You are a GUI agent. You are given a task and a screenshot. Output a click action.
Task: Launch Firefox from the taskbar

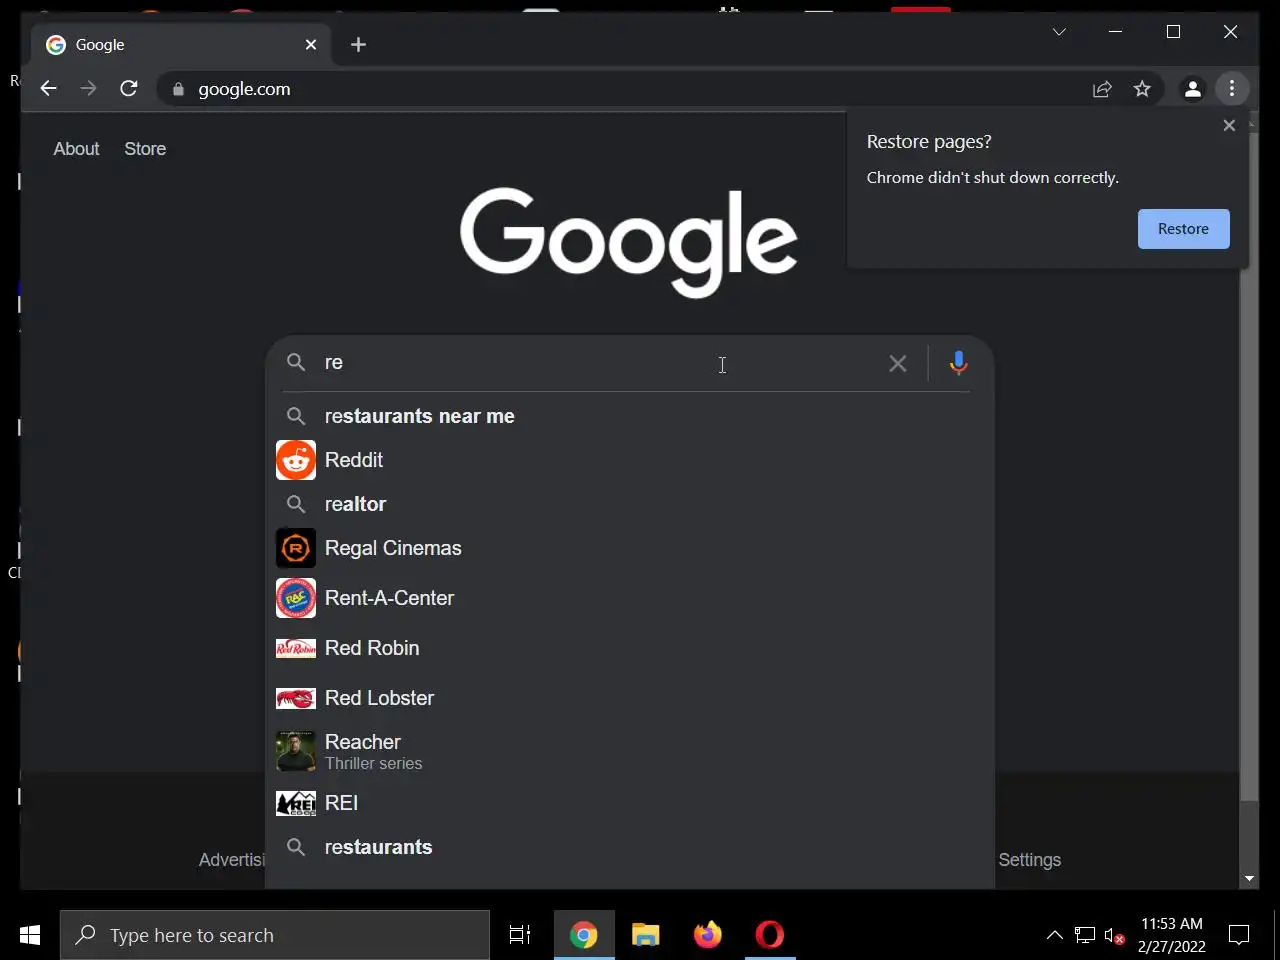click(708, 935)
